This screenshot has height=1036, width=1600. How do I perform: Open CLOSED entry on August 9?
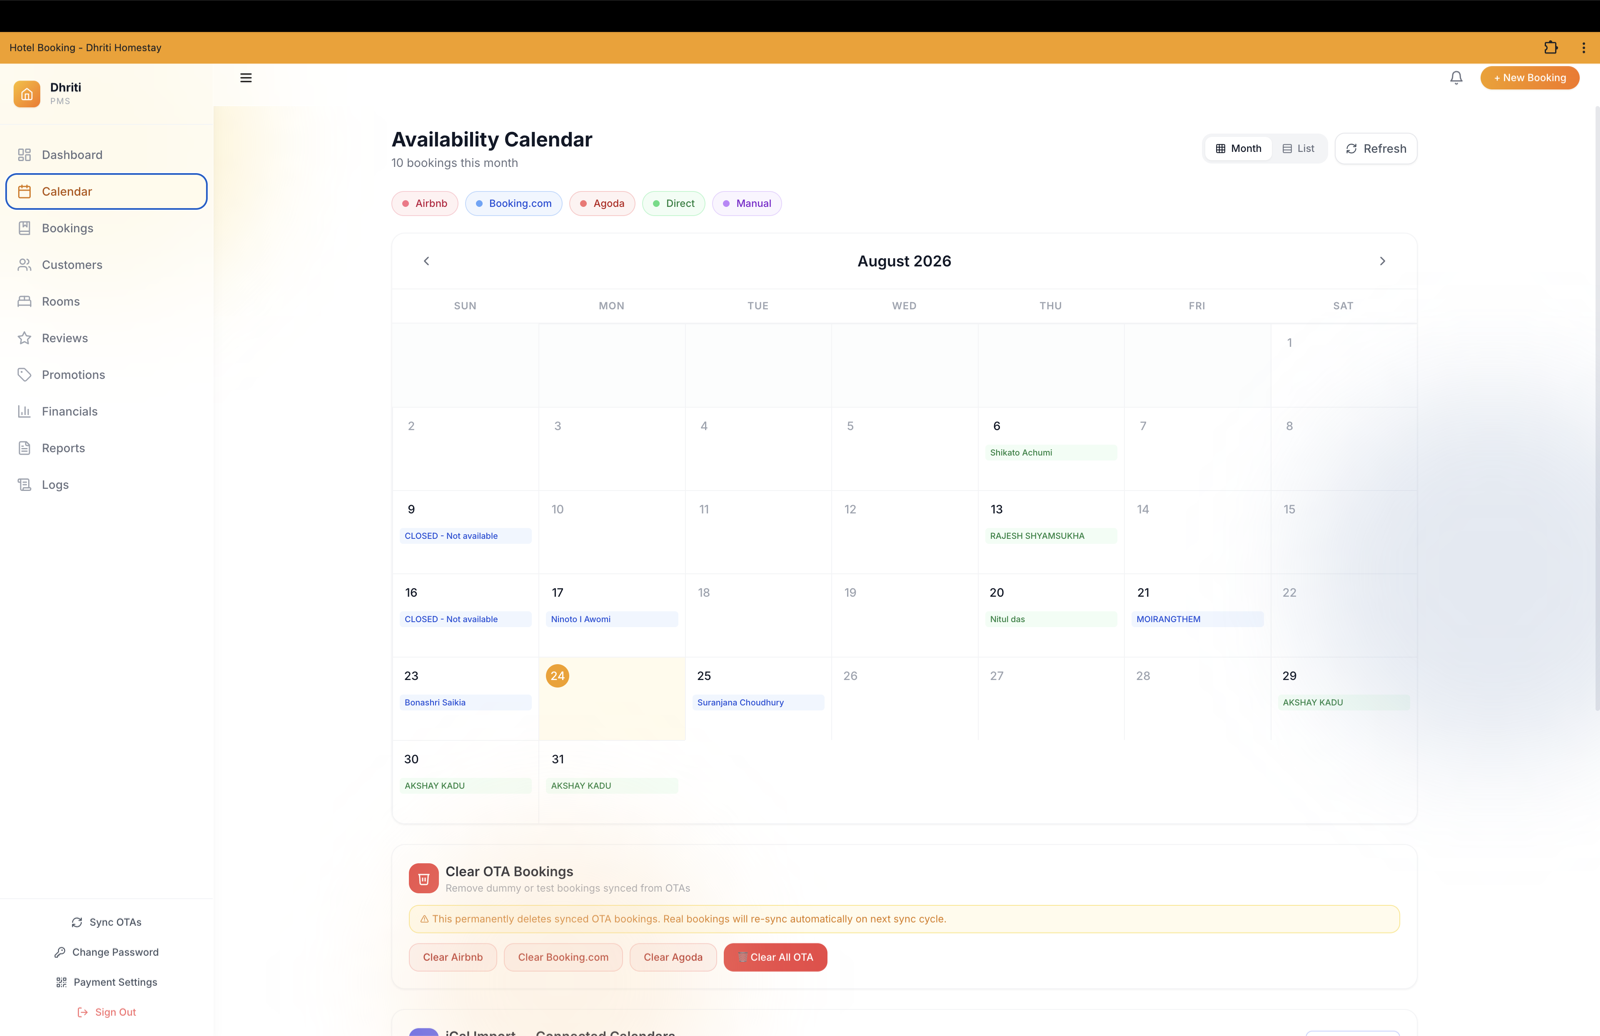point(465,536)
